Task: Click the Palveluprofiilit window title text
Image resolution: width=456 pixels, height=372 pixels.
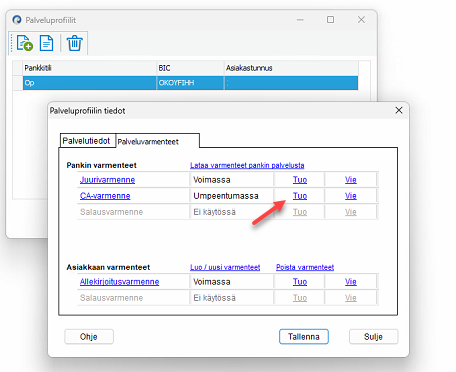Action: [51, 20]
